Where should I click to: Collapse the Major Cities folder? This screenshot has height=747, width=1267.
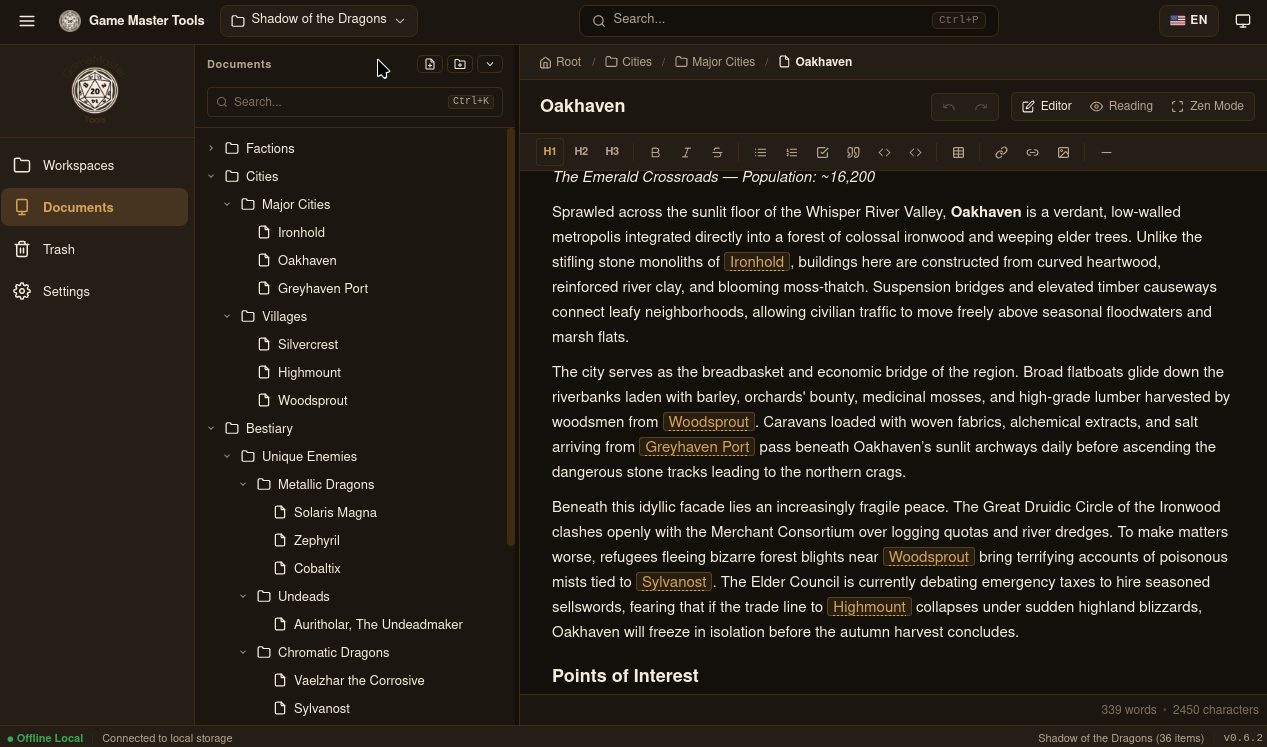pyautogui.click(x=227, y=204)
